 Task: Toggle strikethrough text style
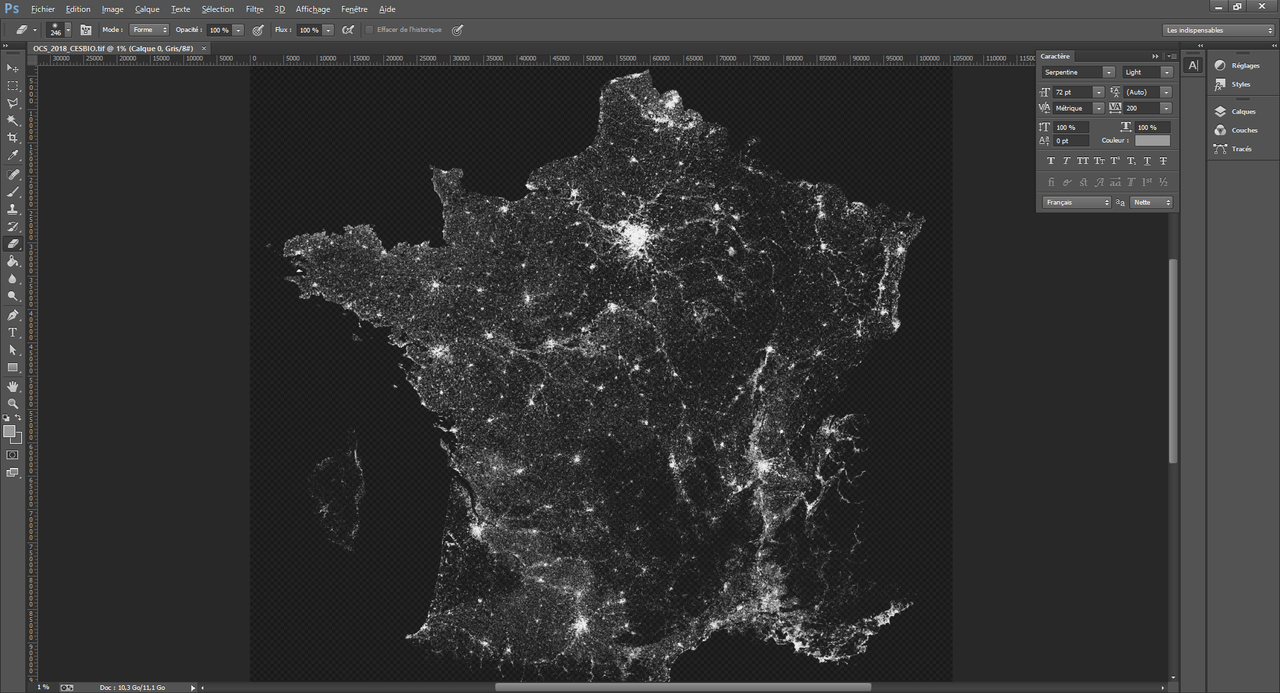tap(1163, 161)
